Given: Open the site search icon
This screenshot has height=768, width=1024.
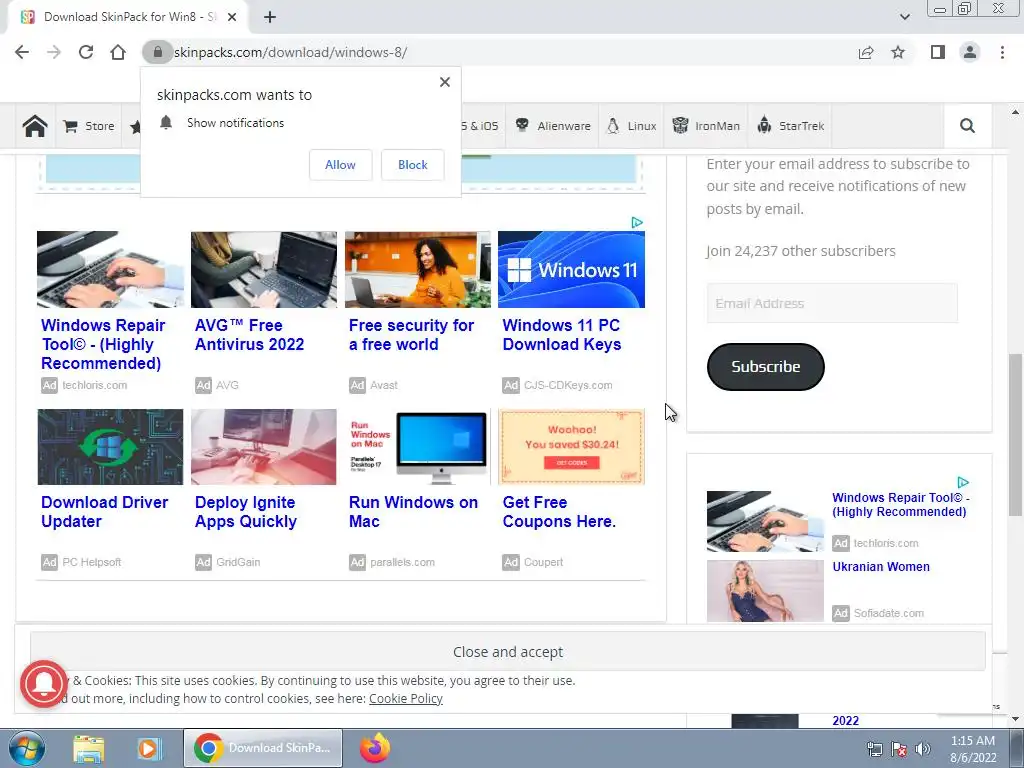Looking at the screenshot, I should [967, 125].
